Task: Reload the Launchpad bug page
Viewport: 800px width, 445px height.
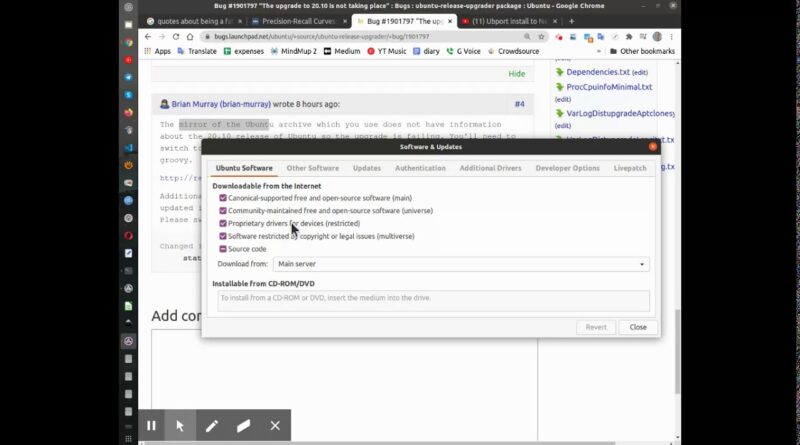Action: tap(176, 37)
